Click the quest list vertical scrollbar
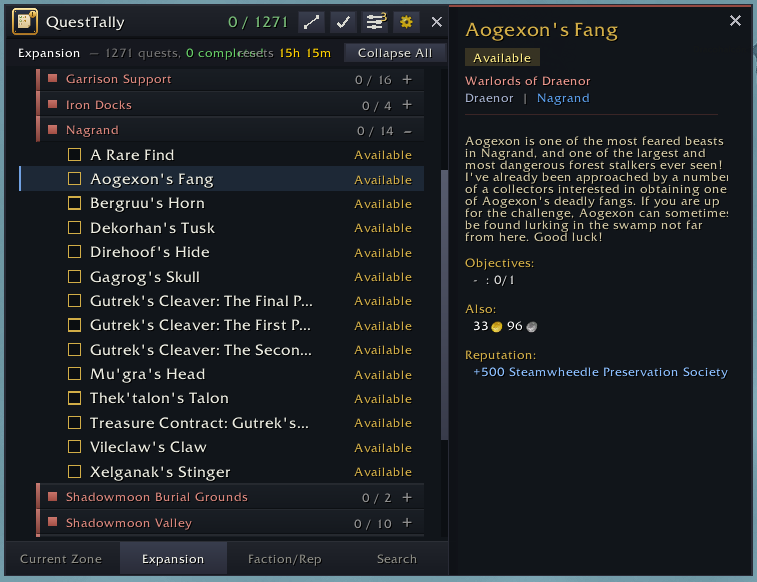757x582 pixels. tap(444, 305)
